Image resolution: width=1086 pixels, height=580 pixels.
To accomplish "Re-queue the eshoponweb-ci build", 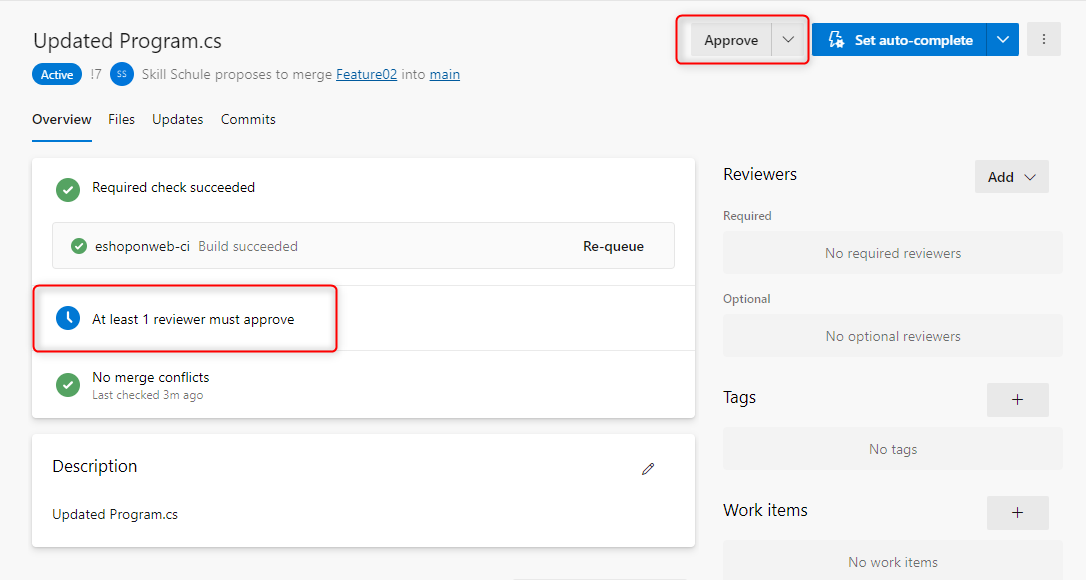I will click(x=613, y=246).
